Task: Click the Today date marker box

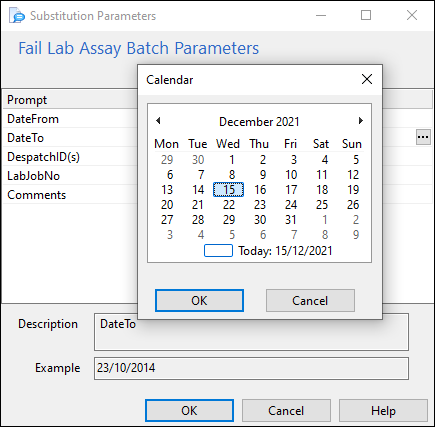Action: click(x=218, y=251)
